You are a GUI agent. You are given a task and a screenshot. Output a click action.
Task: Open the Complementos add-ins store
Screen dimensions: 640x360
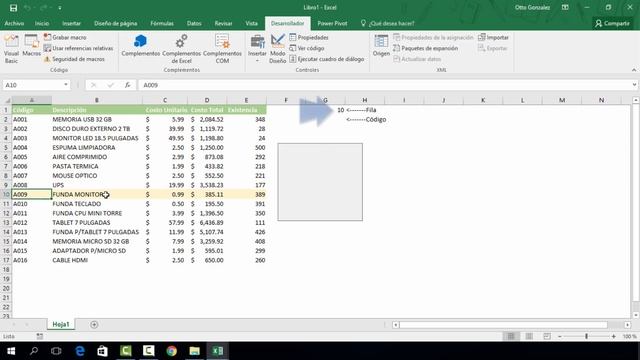click(x=140, y=46)
